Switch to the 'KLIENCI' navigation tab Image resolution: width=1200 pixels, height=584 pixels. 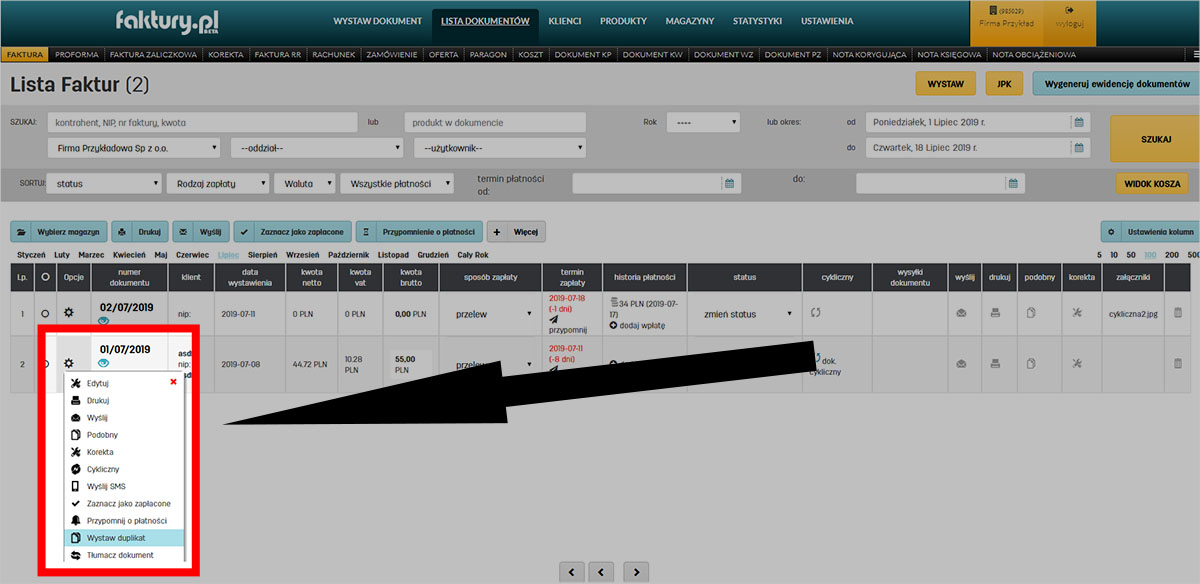pos(564,21)
